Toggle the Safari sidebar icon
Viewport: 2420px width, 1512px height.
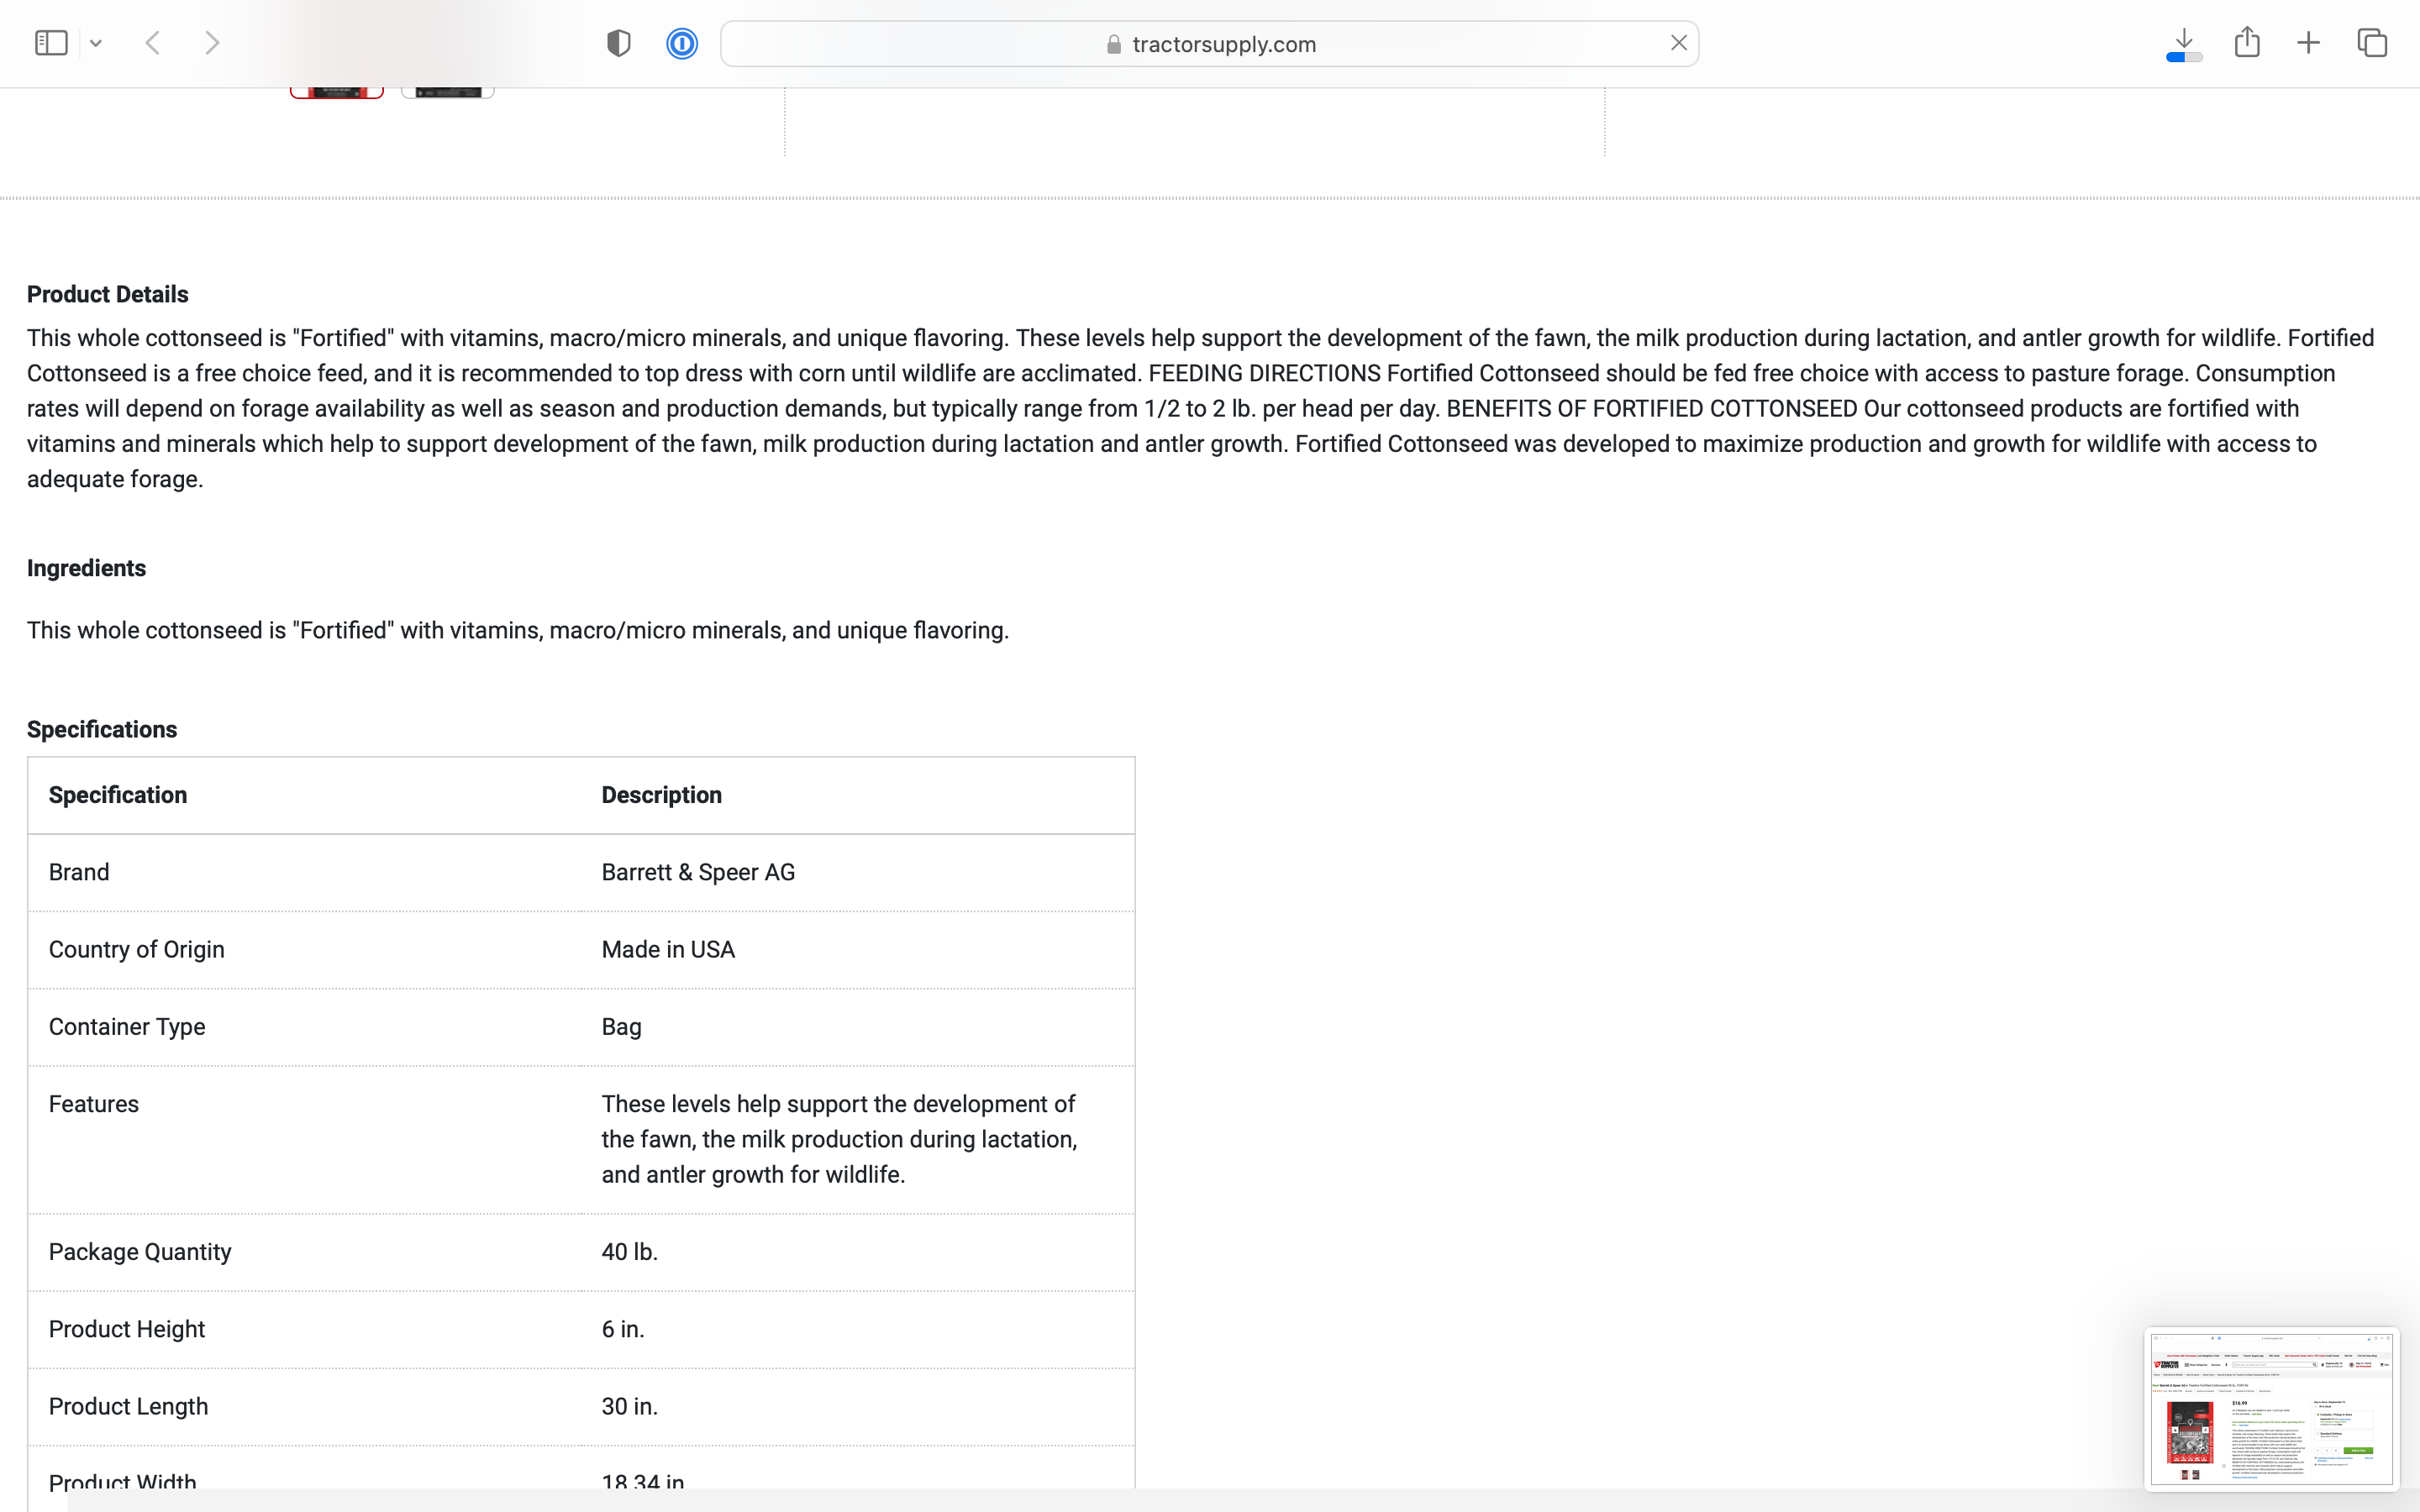point(51,43)
